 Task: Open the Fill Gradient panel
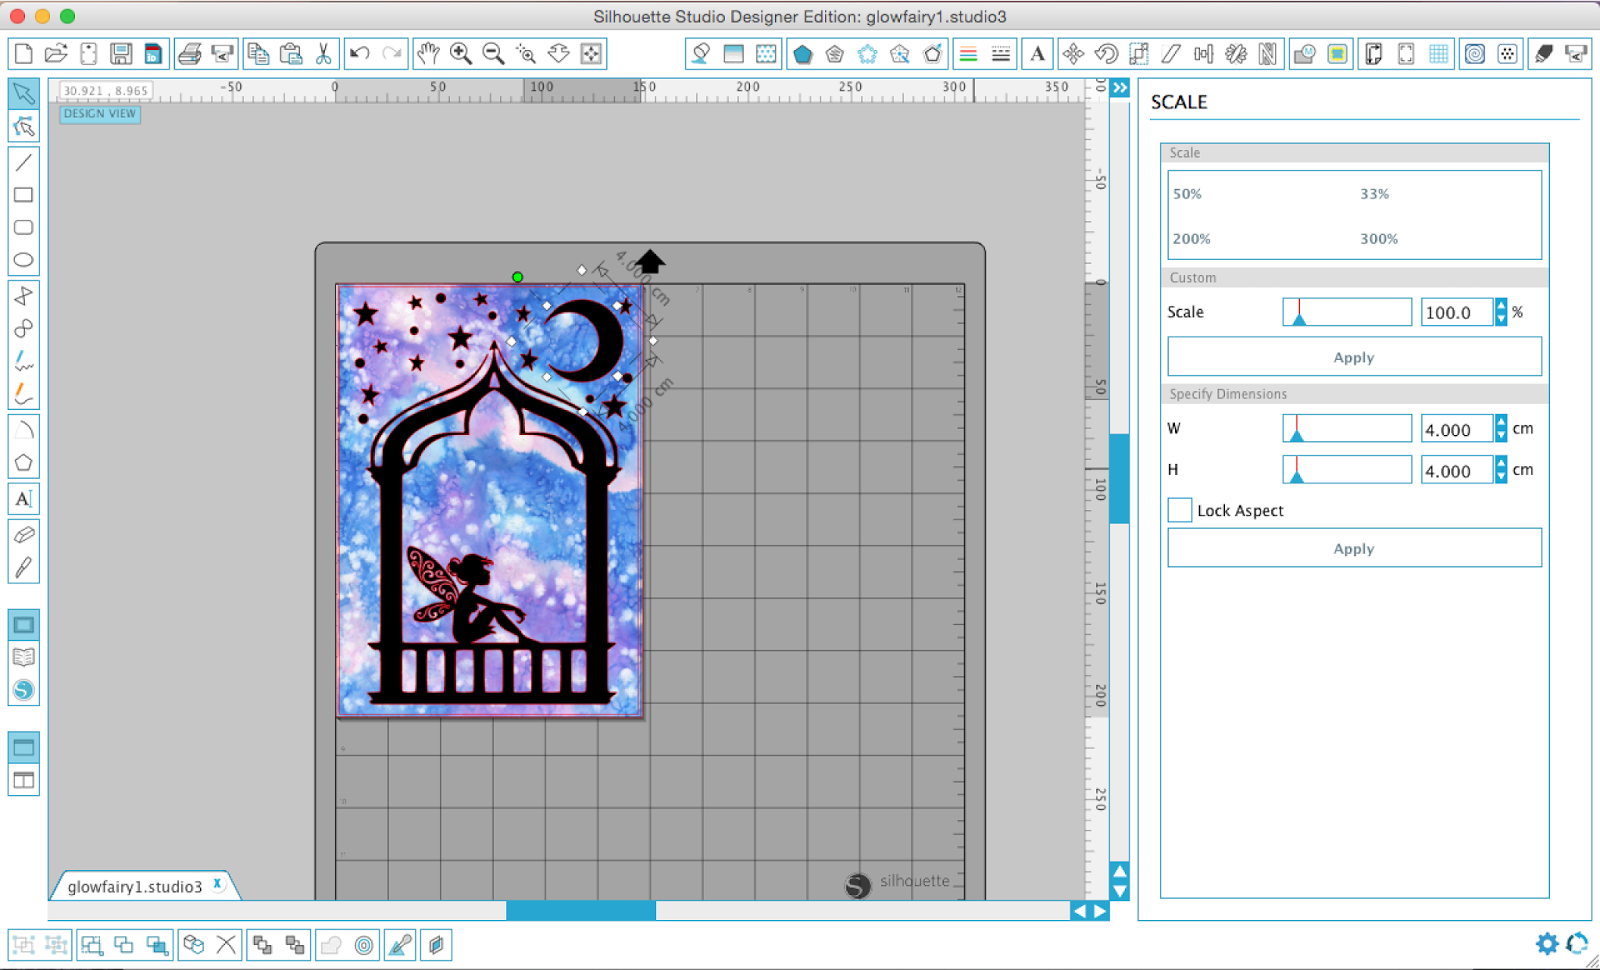(734, 54)
